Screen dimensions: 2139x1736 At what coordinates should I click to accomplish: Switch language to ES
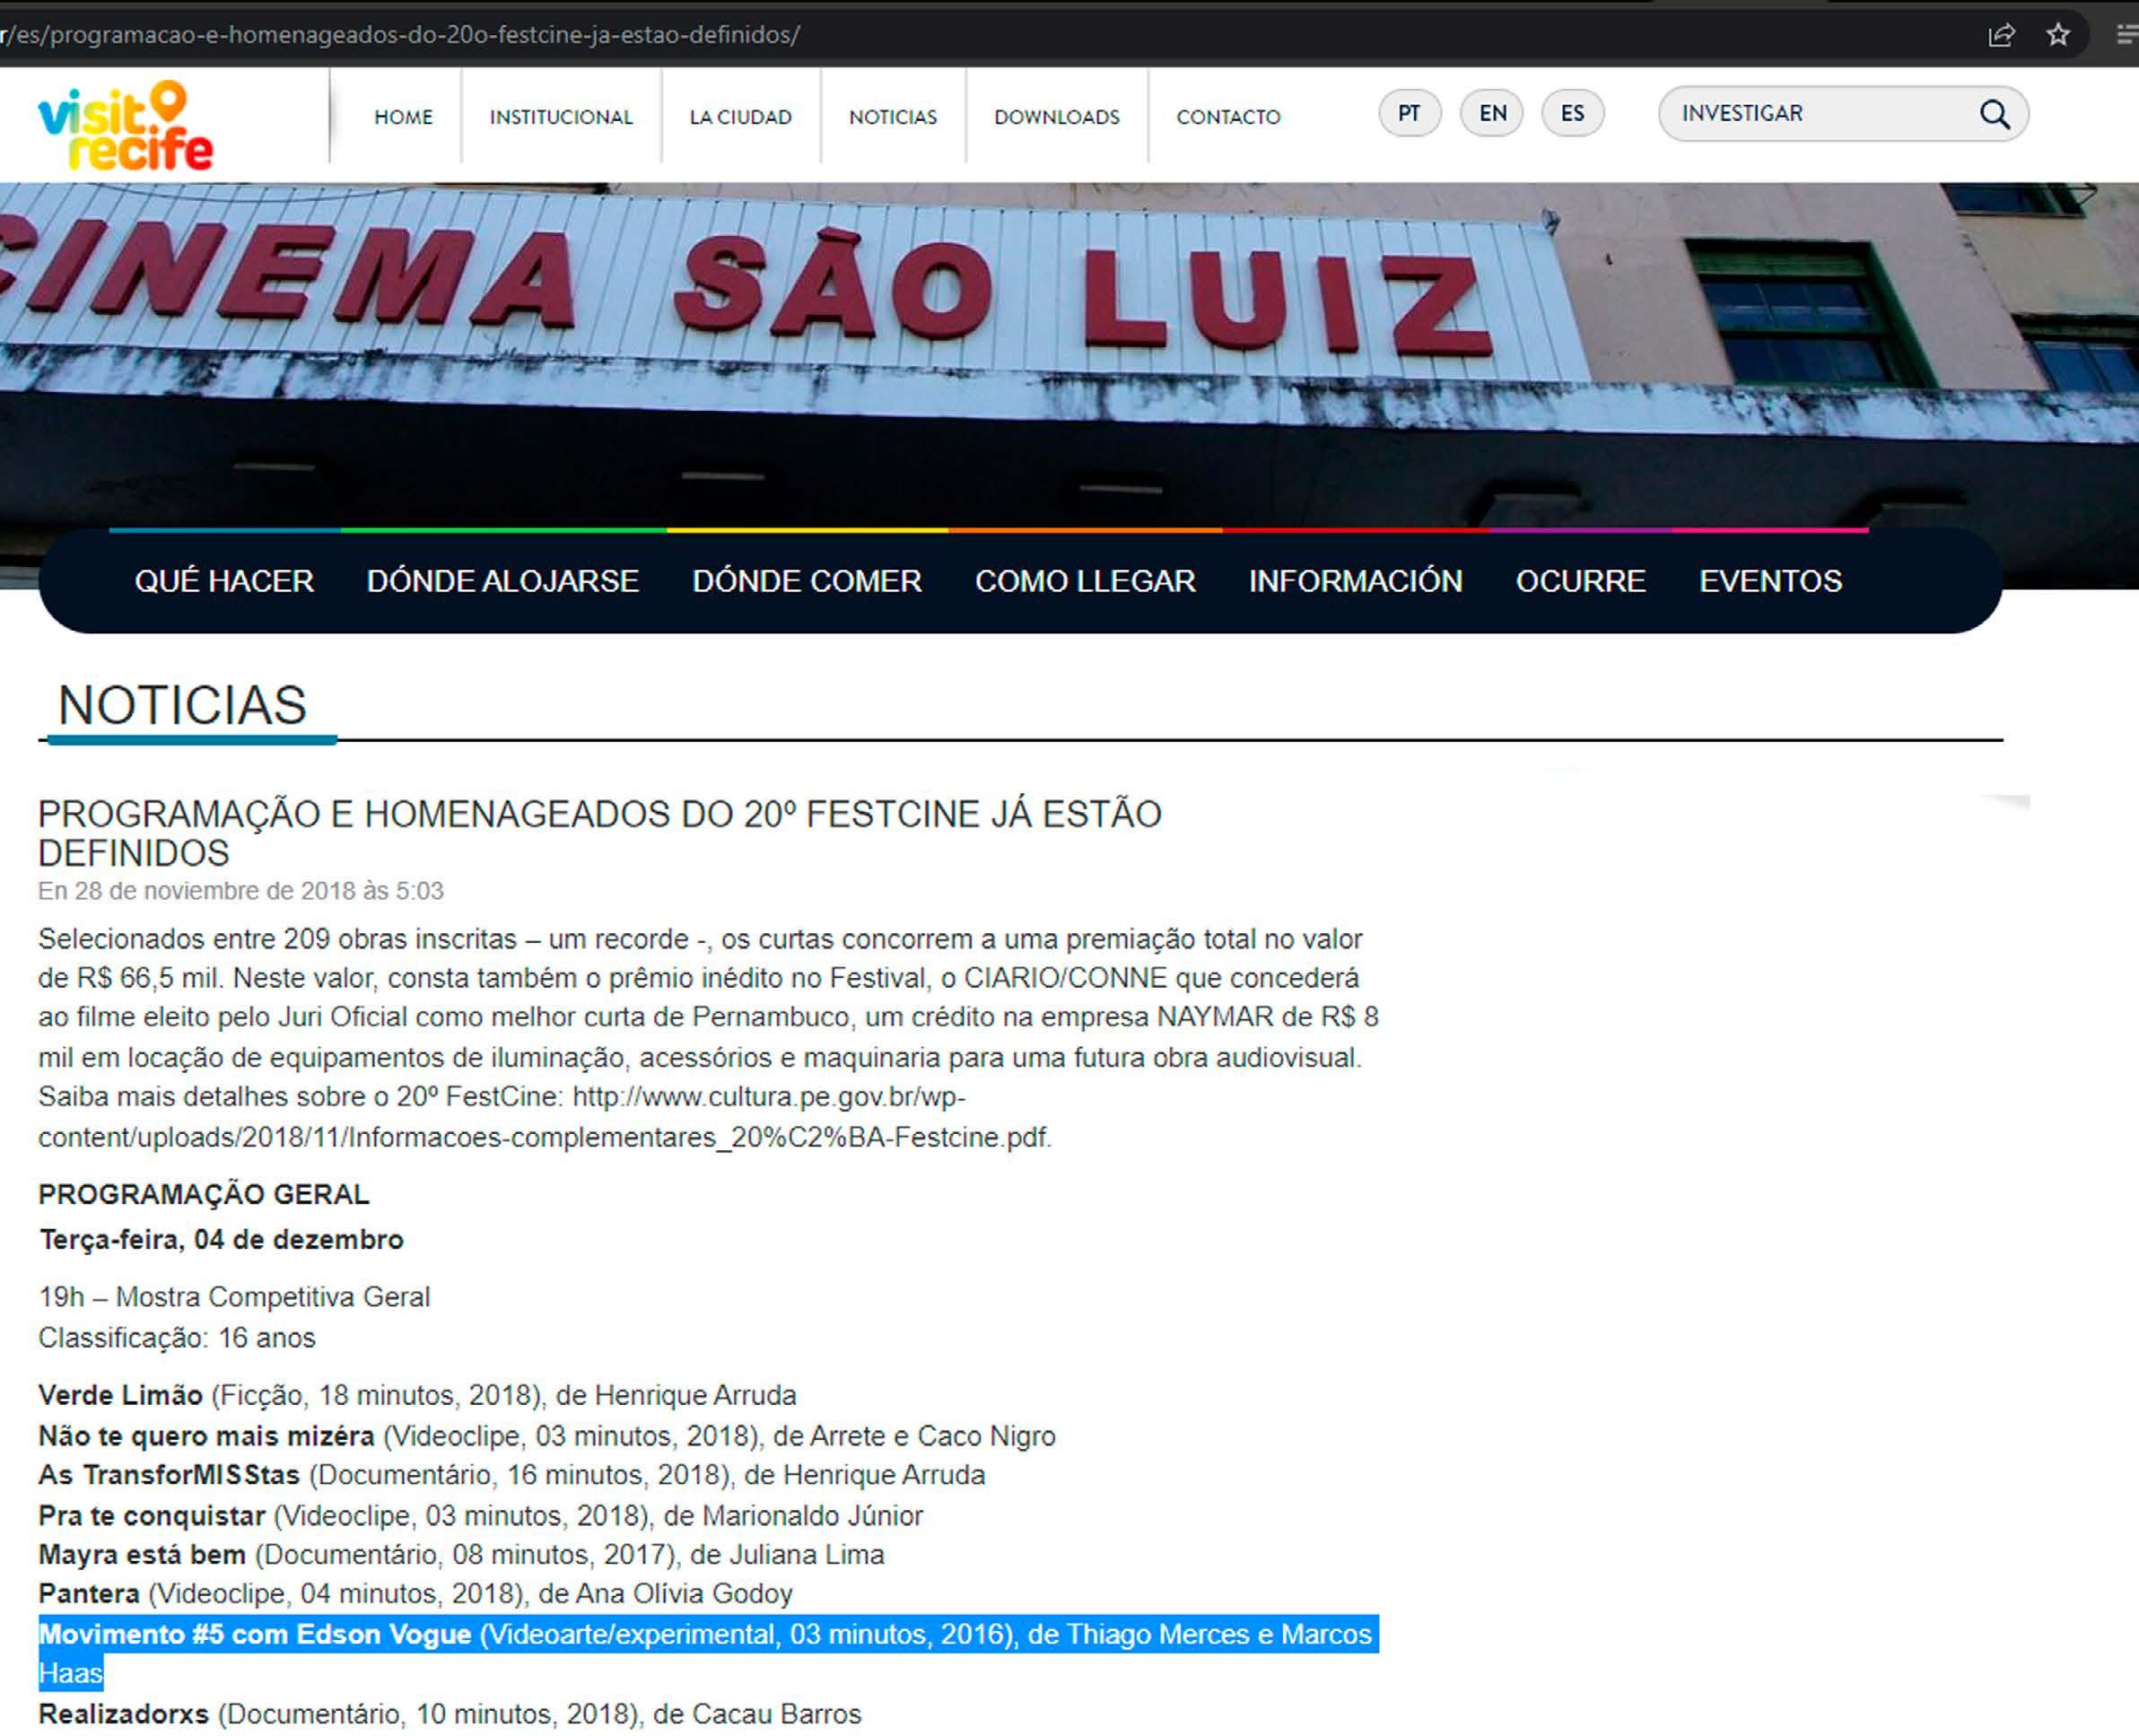(1572, 113)
